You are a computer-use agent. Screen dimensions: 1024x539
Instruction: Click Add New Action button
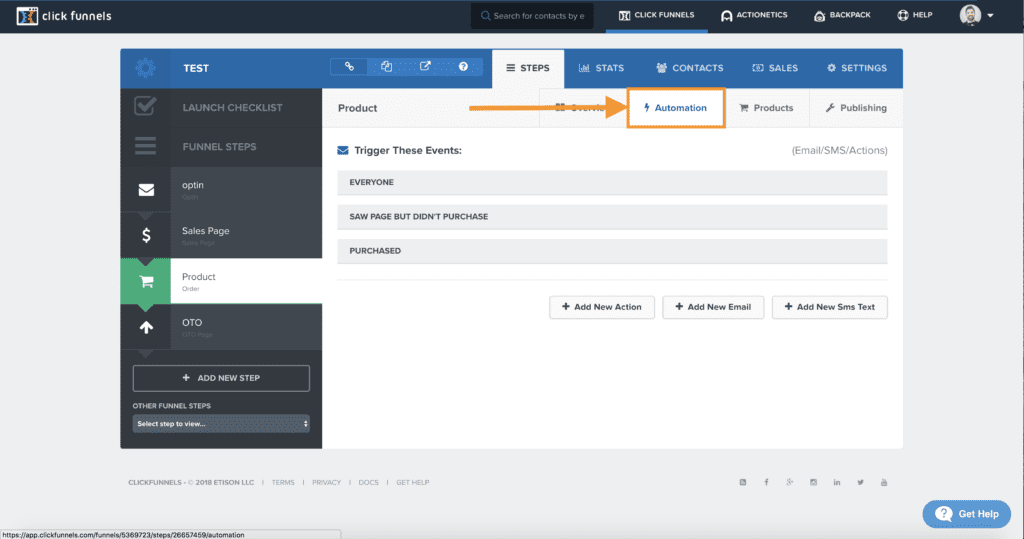coord(601,307)
